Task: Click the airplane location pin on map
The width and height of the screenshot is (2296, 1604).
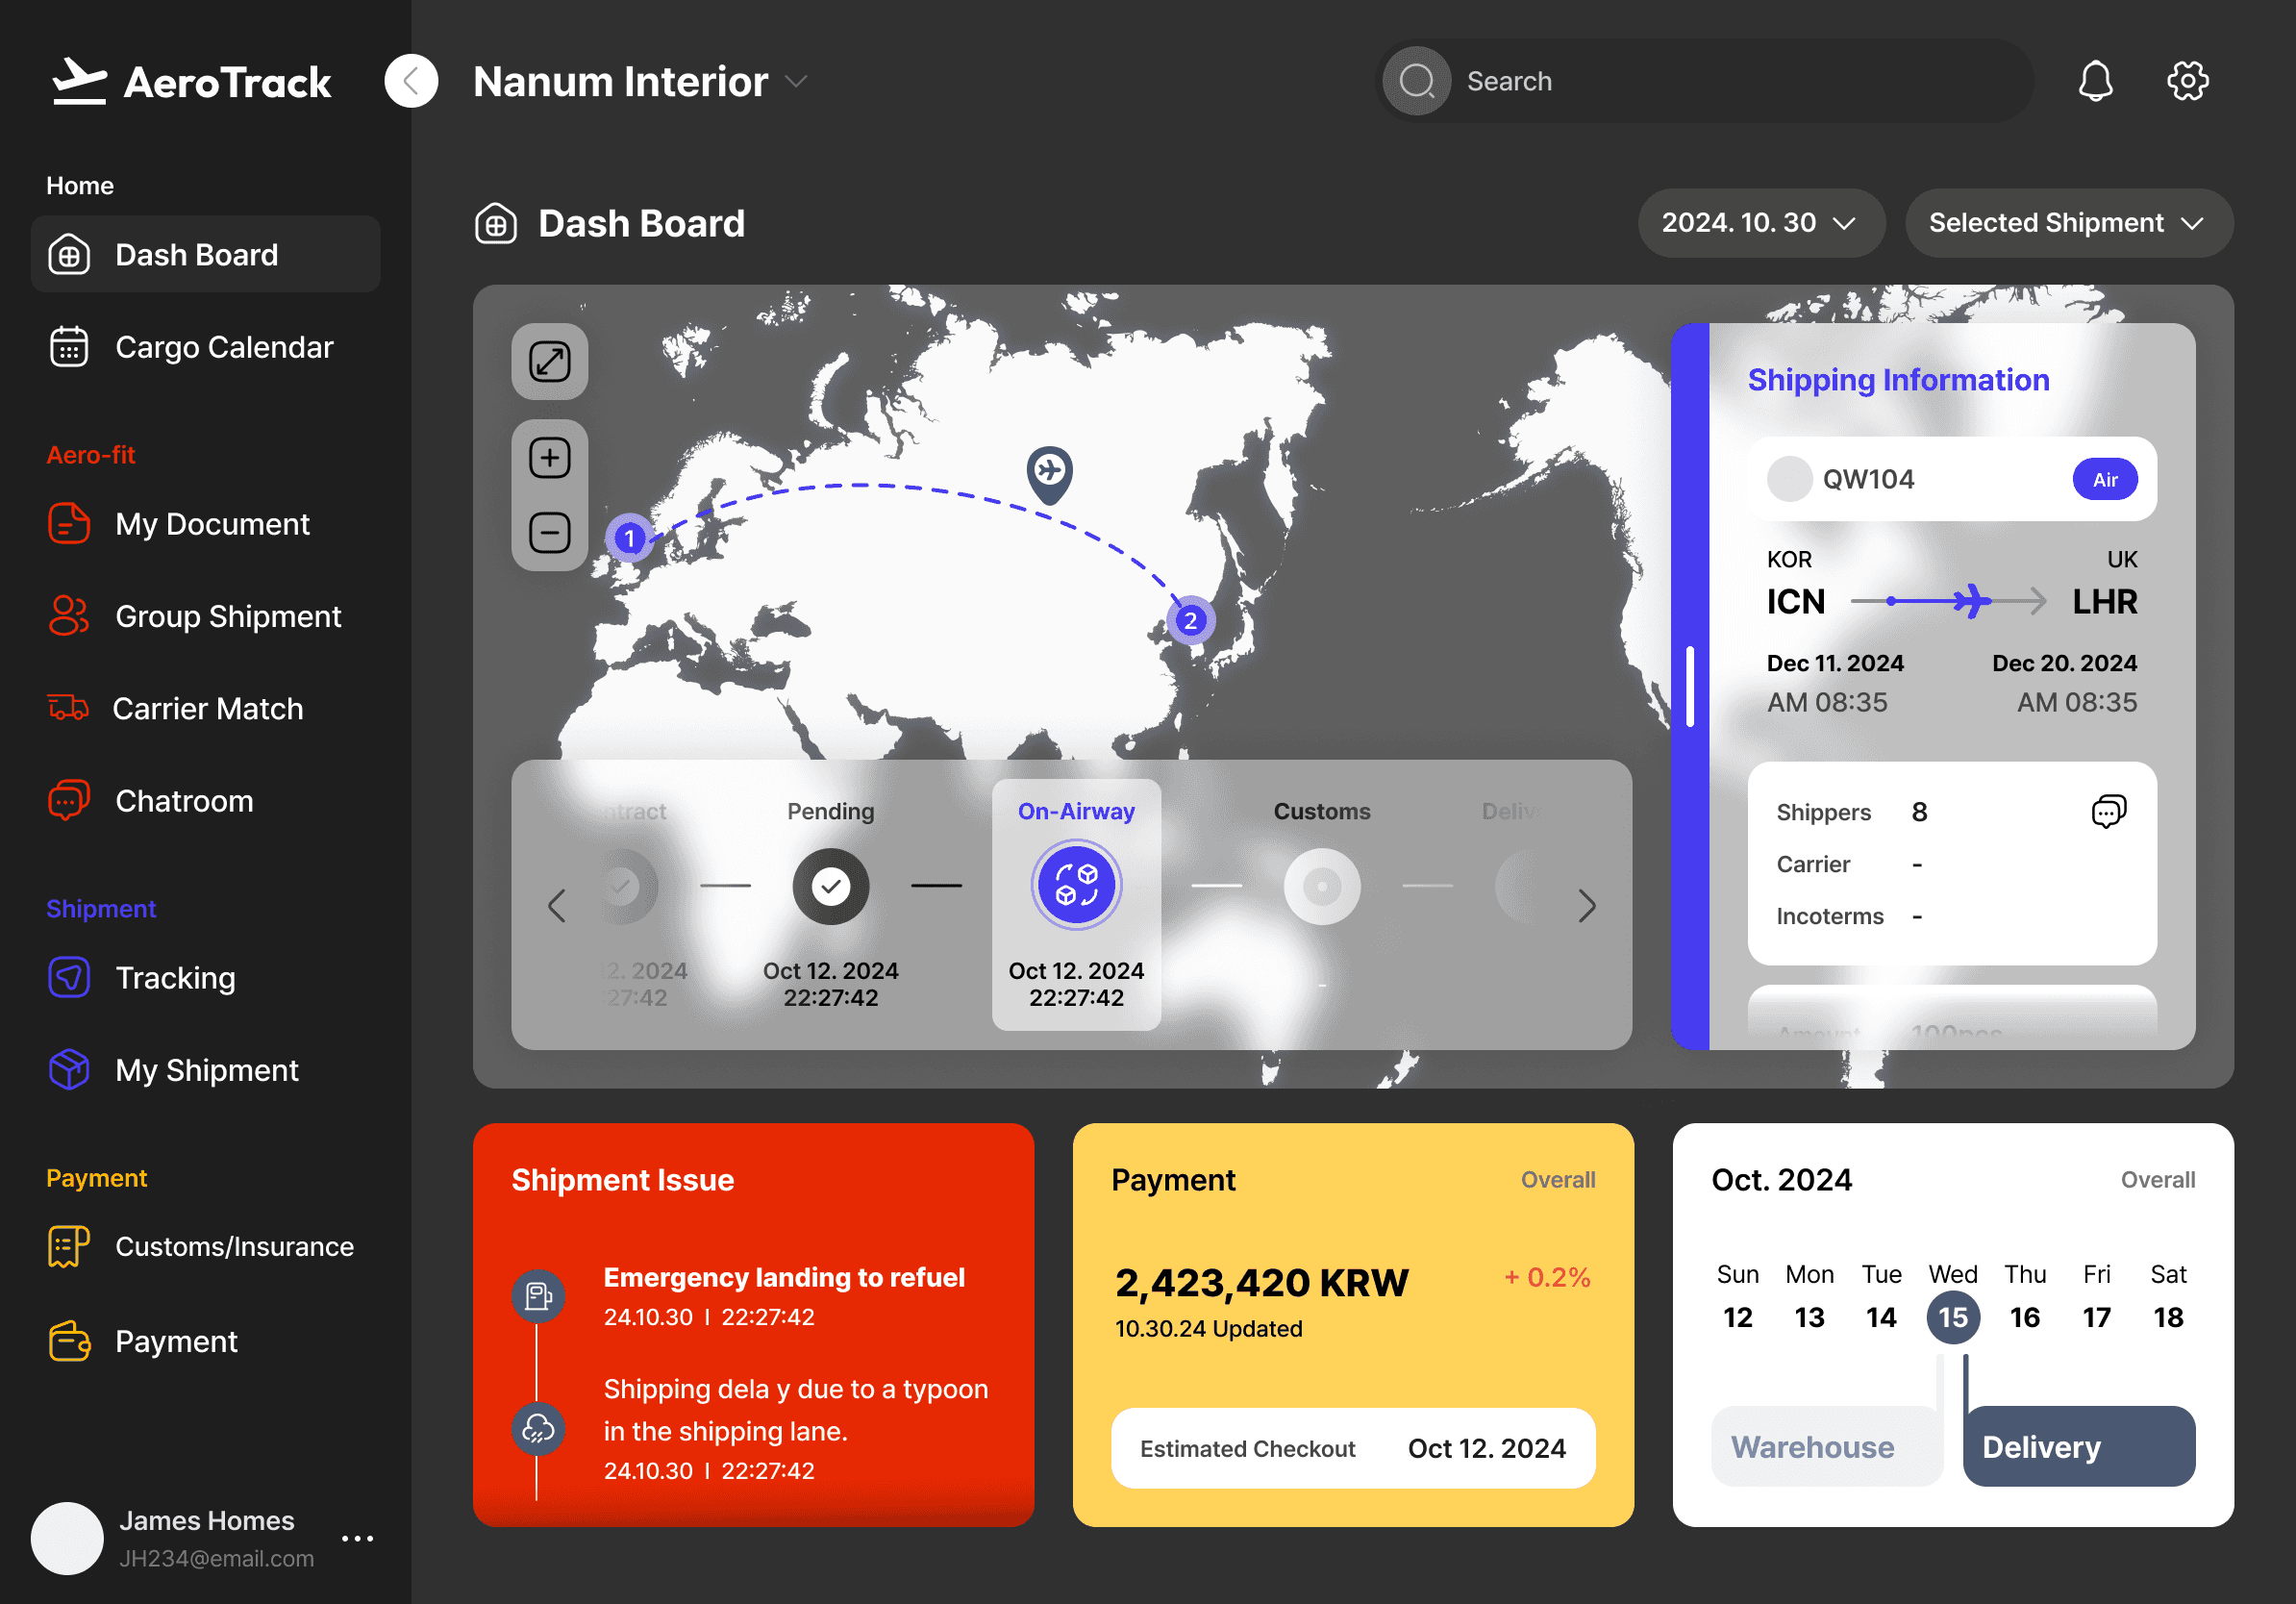Action: tap(1049, 471)
